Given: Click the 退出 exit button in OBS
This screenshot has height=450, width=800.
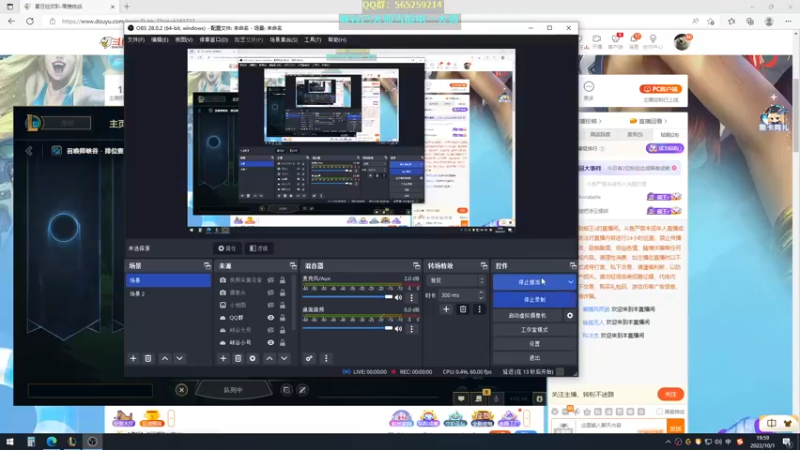Looking at the screenshot, I should tap(534, 358).
